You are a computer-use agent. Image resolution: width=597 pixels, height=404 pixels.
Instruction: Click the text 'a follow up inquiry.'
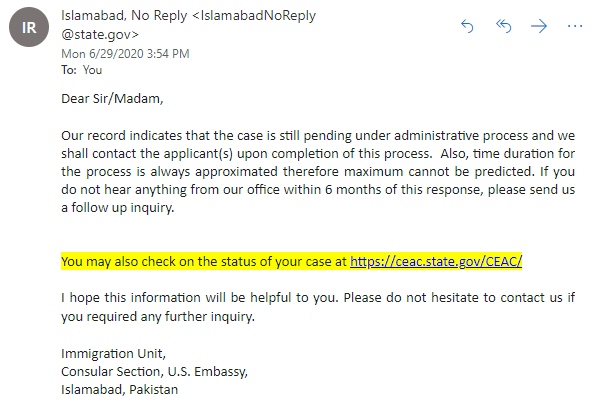click(118, 208)
